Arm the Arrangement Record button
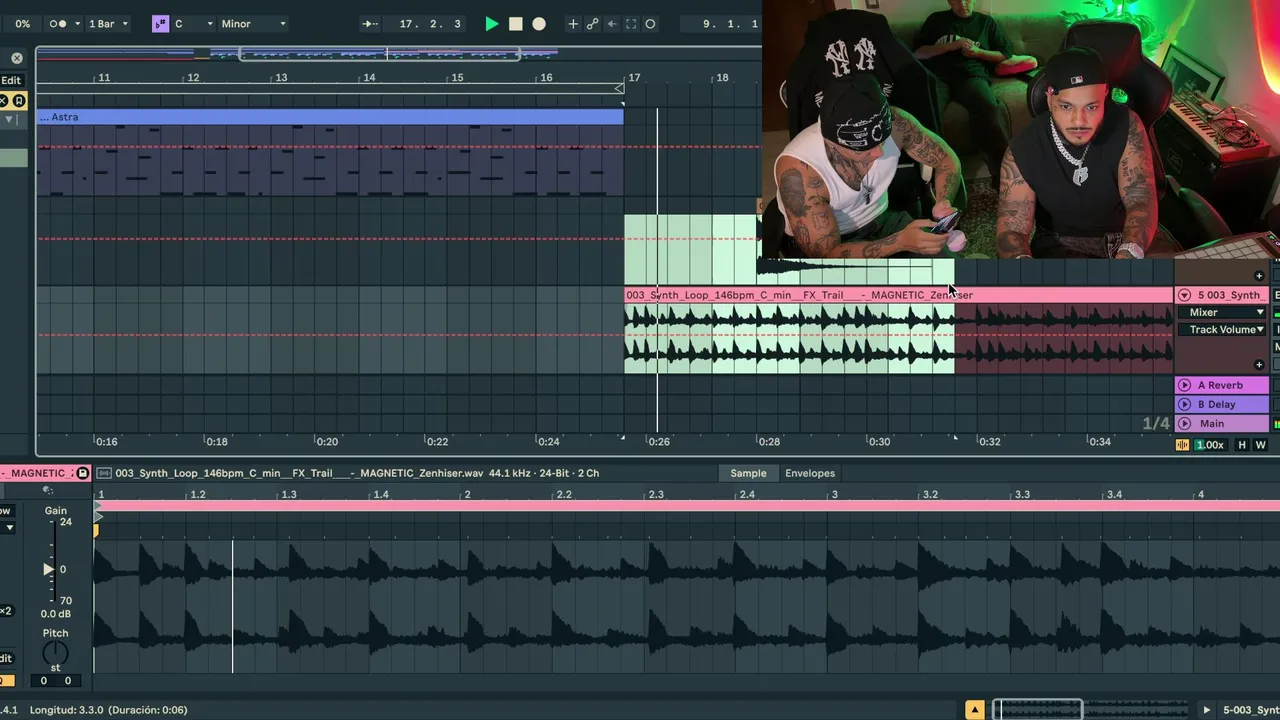Image resolution: width=1280 pixels, height=720 pixels. pyautogui.click(x=539, y=24)
